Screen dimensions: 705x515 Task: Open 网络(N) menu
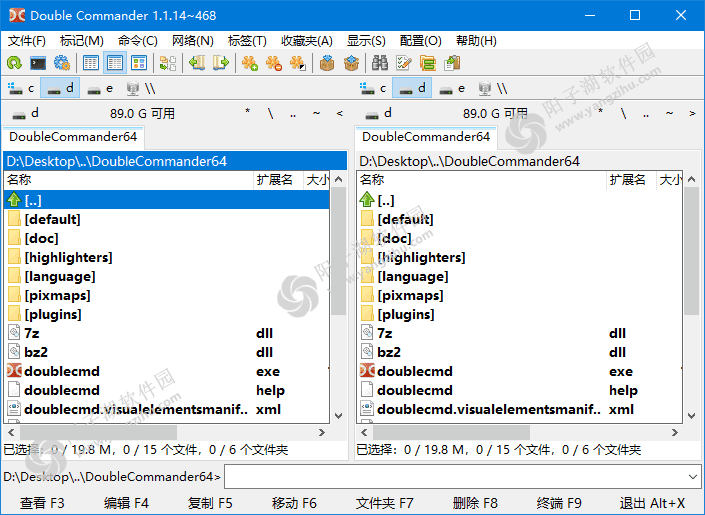[x=192, y=41]
